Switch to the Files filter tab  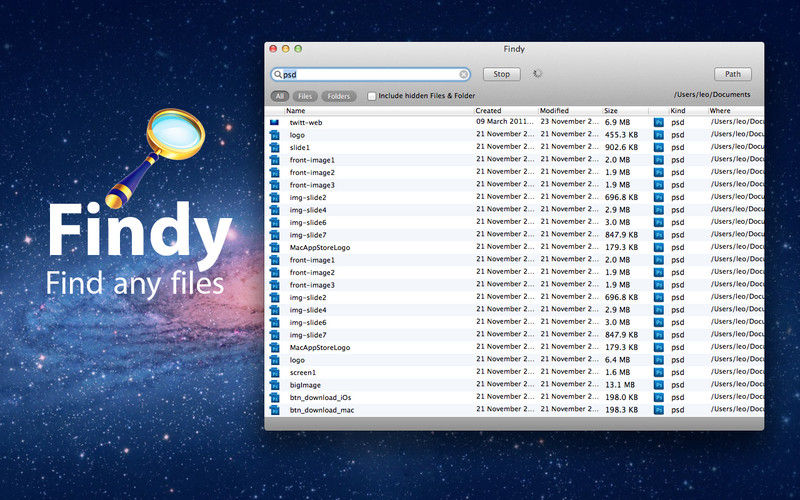pos(305,96)
